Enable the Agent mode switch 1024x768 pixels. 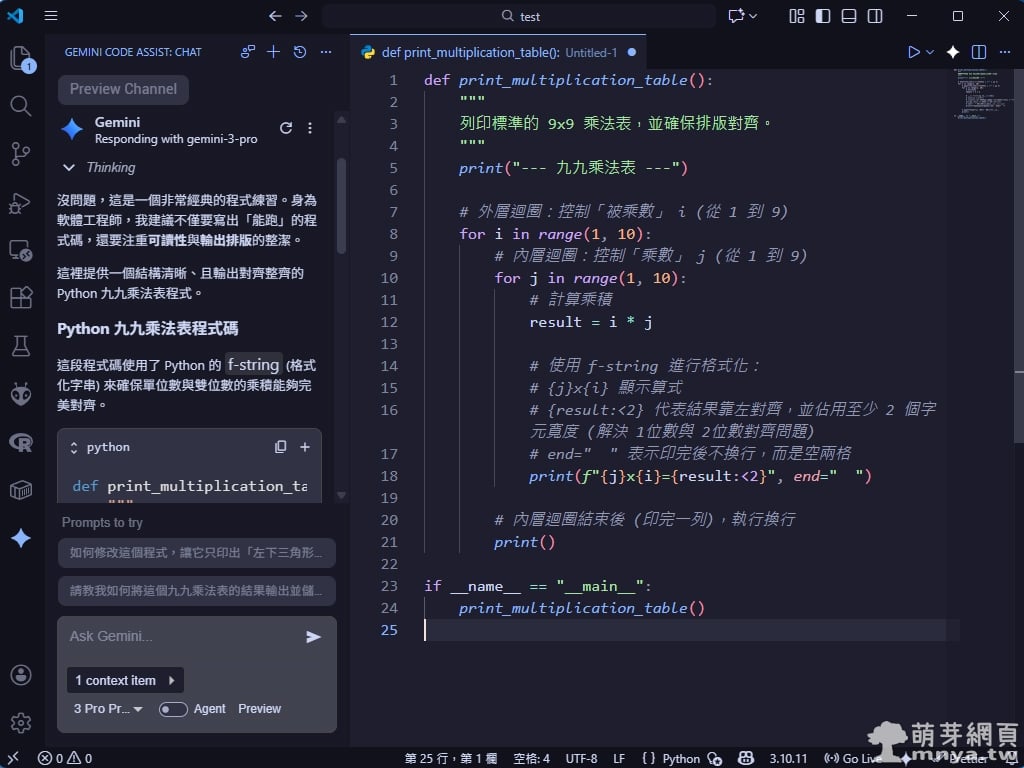coord(173,709)
